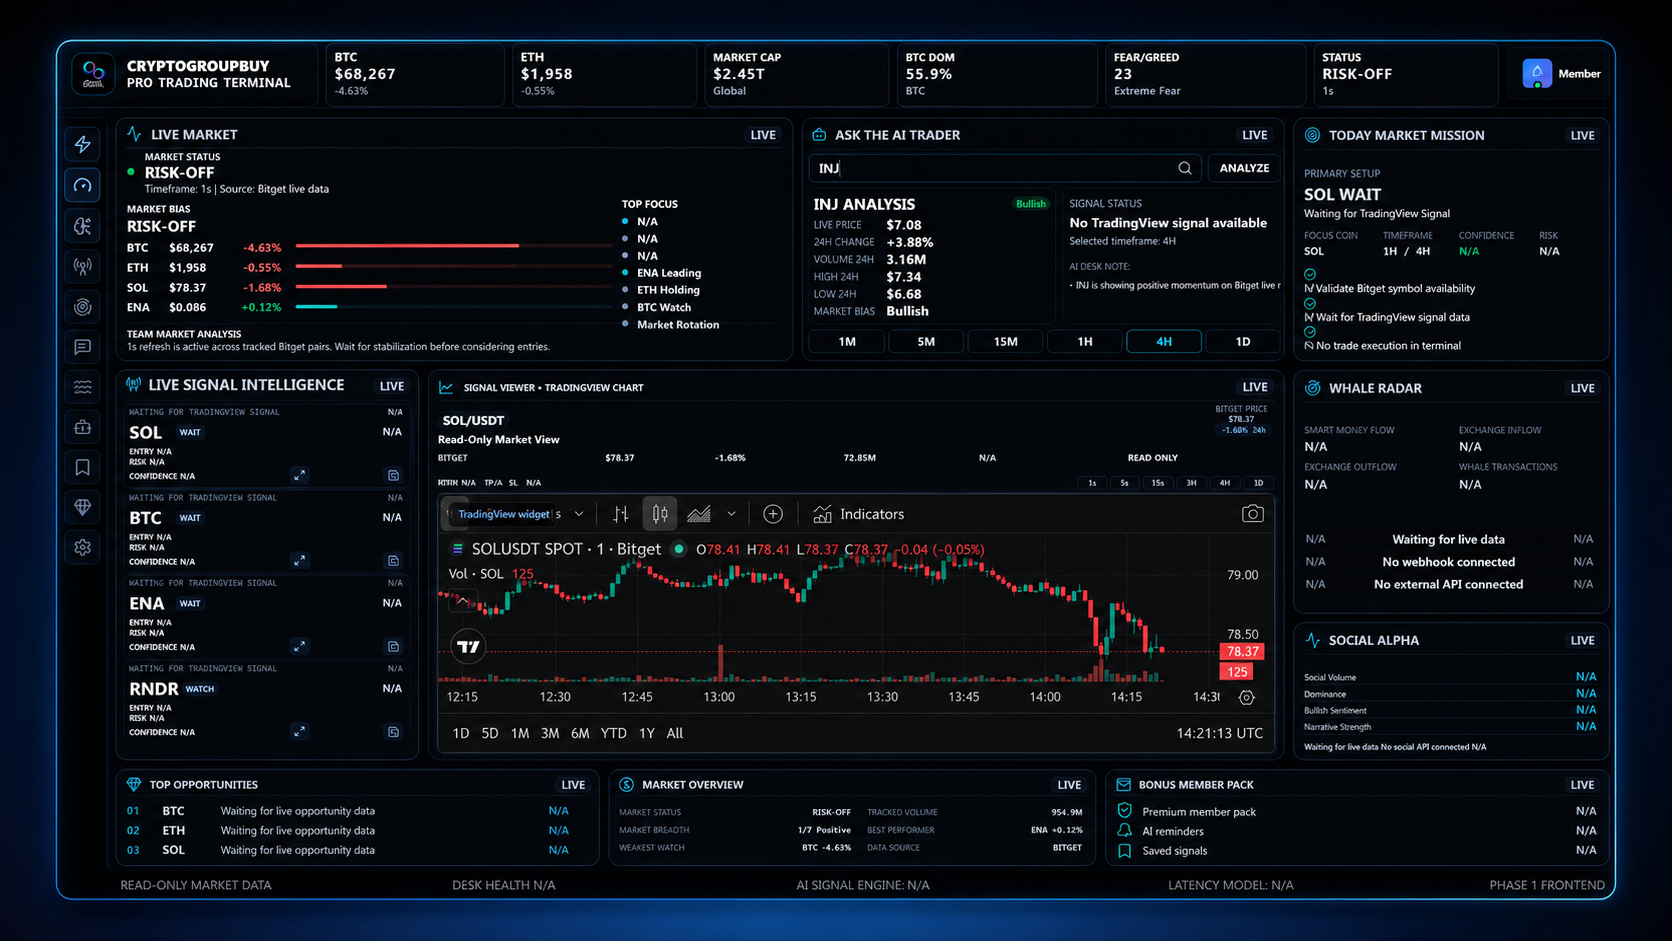Select the candlestick chart style icon

pos(660,514)
